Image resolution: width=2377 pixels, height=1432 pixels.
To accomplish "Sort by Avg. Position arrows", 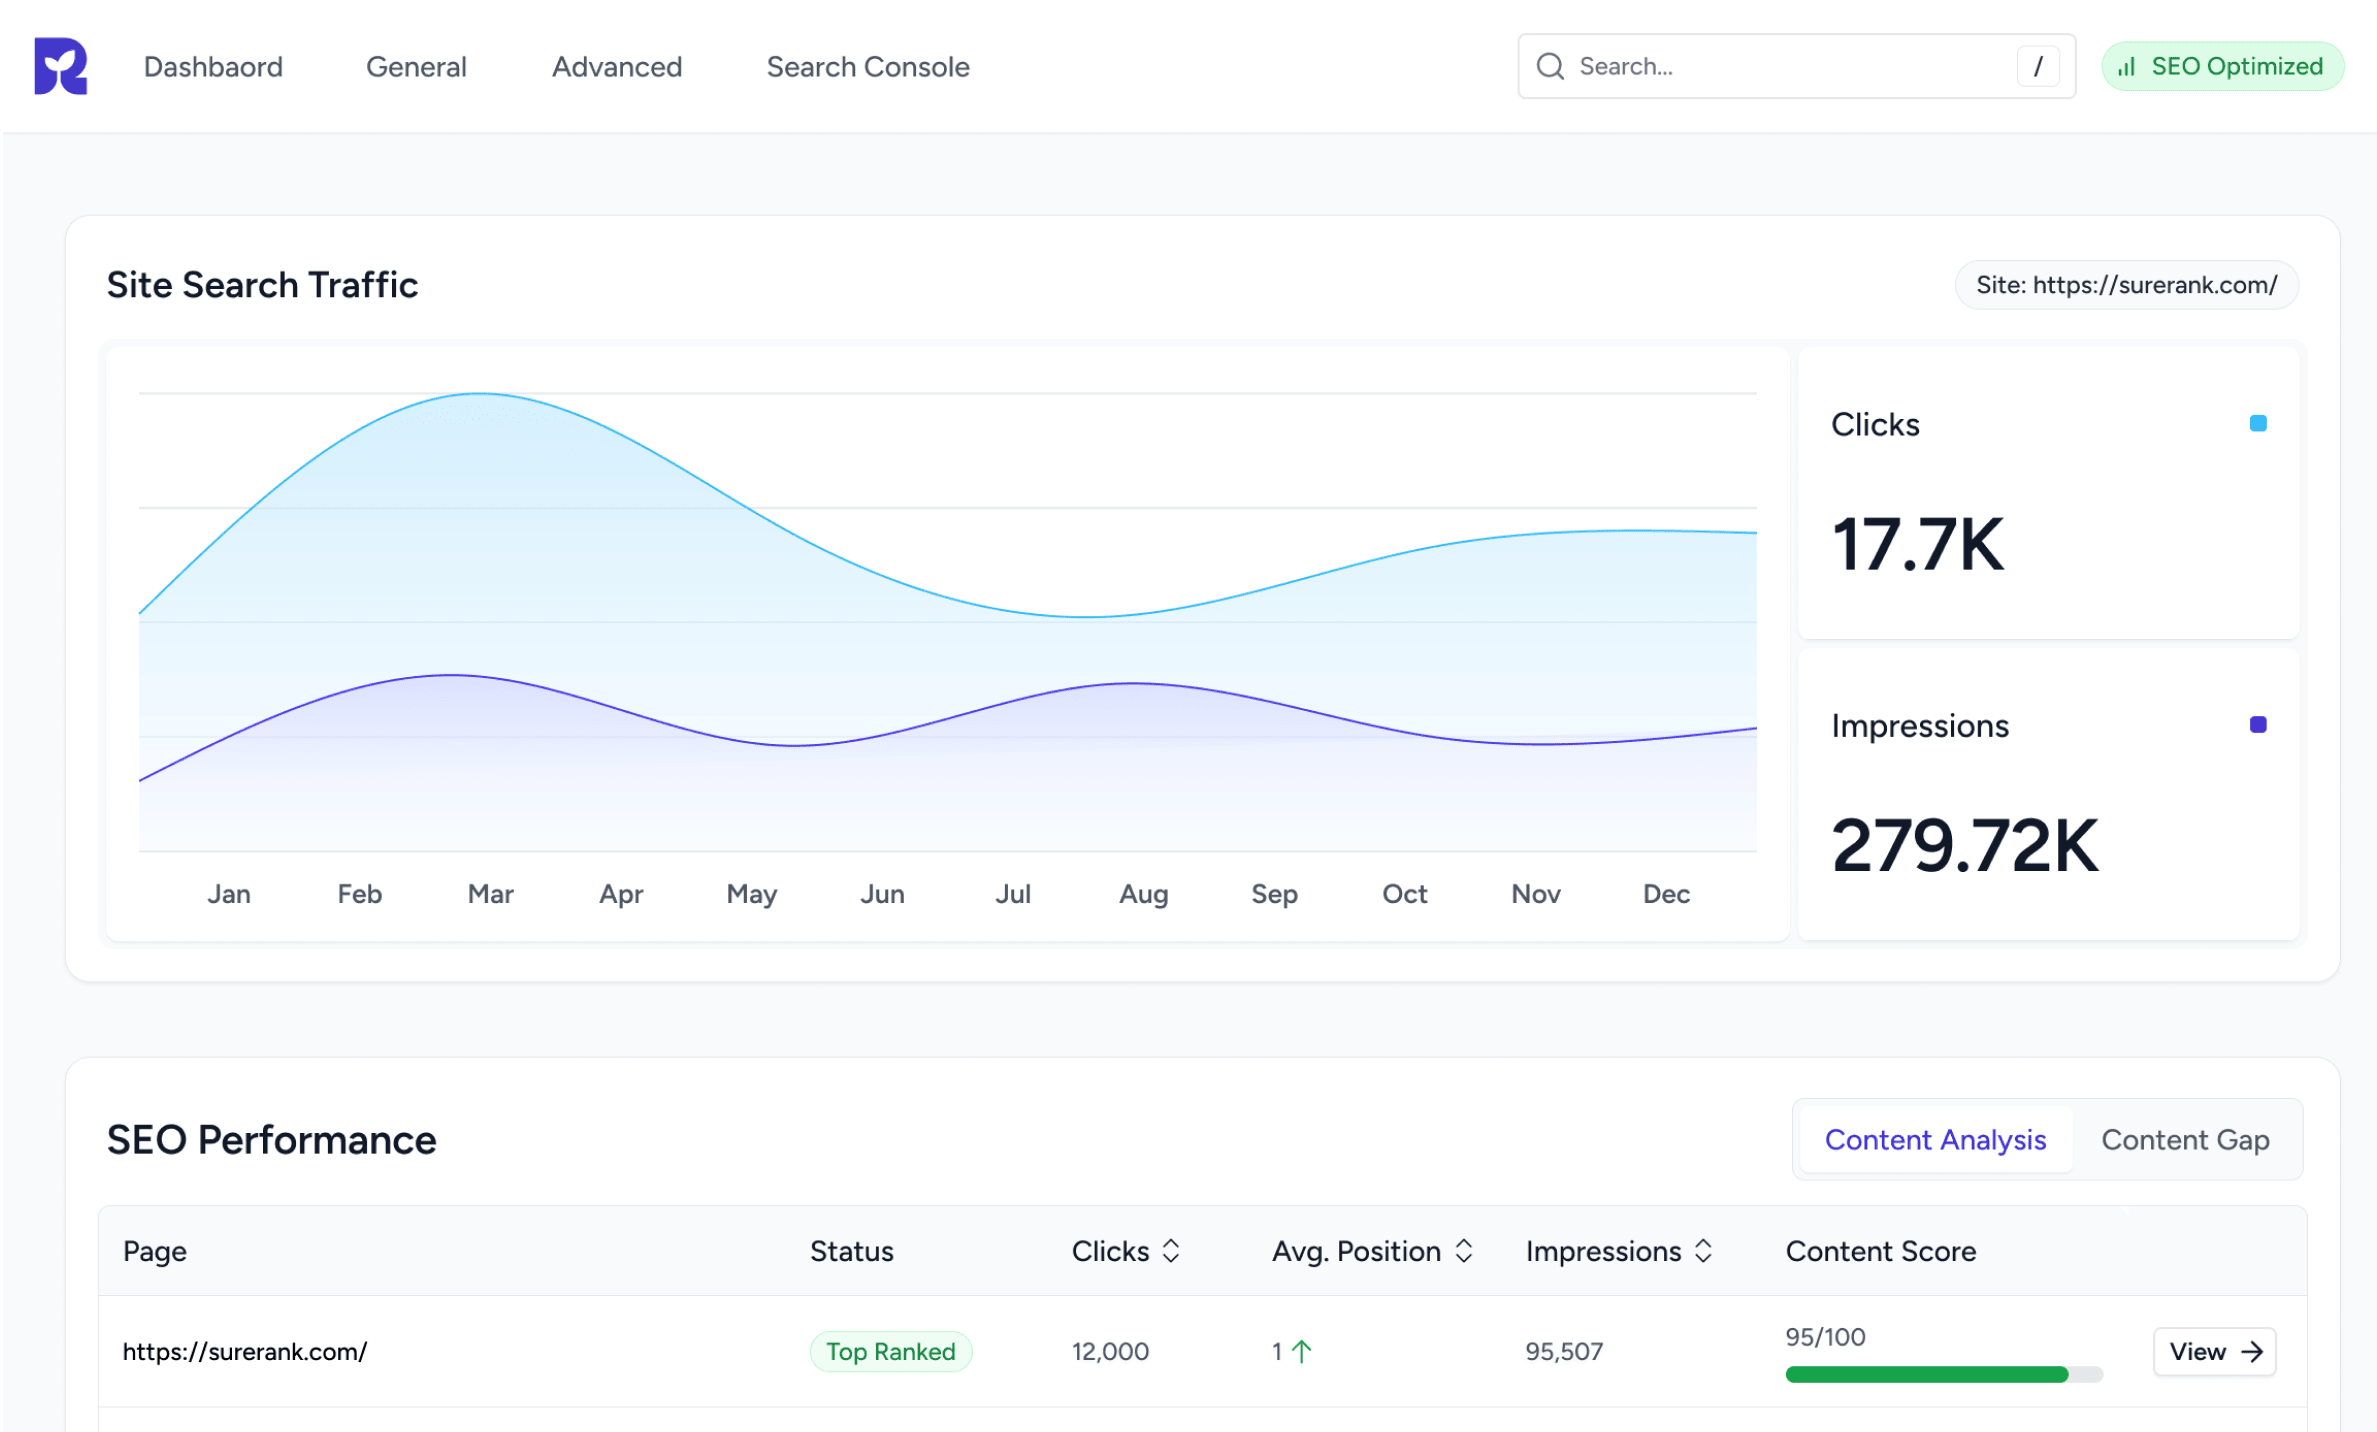I will click(x=1463, y=1251).
